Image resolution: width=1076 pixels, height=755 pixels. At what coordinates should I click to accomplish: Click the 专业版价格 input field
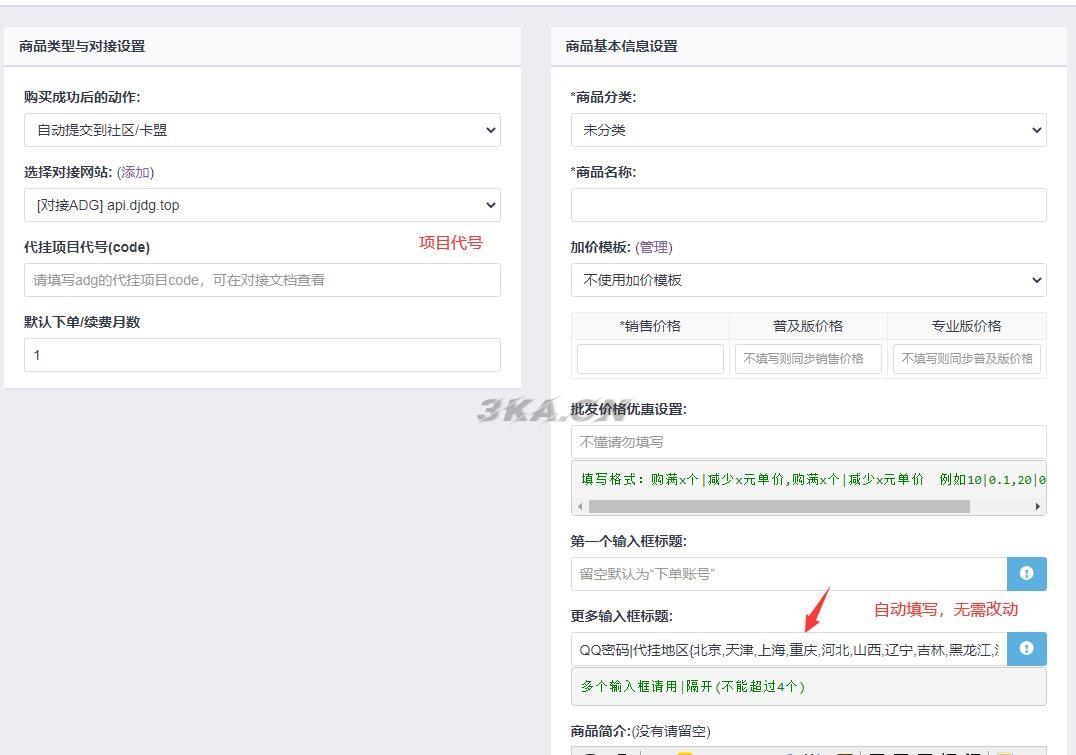(965, 358)
